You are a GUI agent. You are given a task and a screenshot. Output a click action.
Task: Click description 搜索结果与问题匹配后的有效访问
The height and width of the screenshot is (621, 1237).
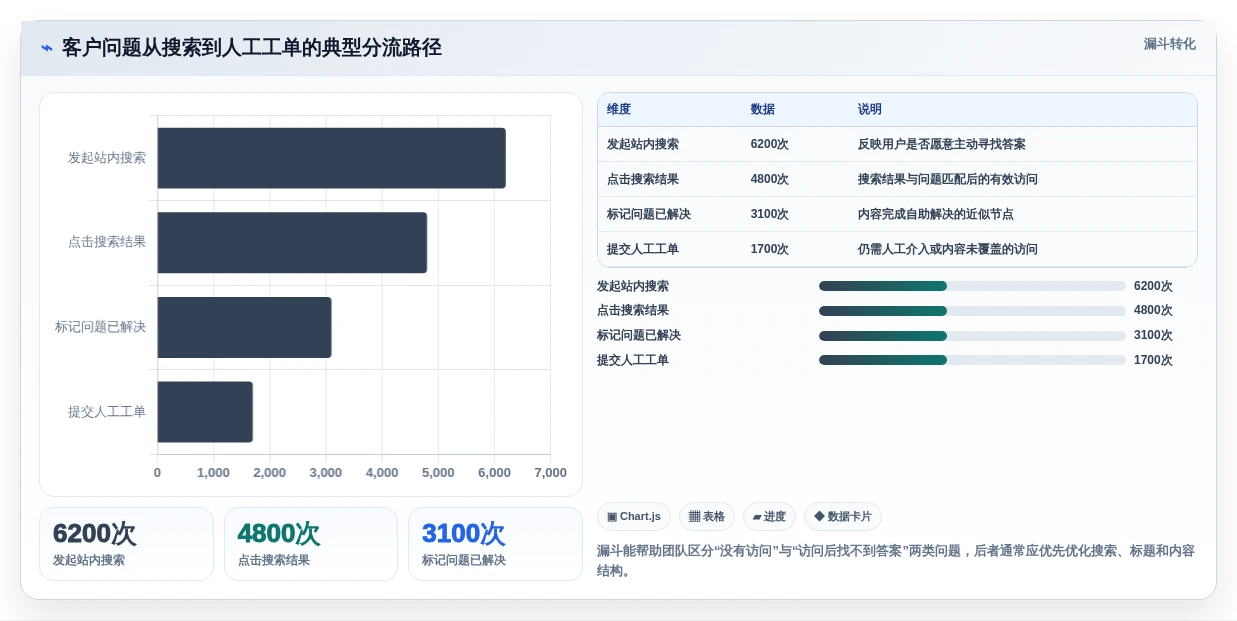(948, 179)
